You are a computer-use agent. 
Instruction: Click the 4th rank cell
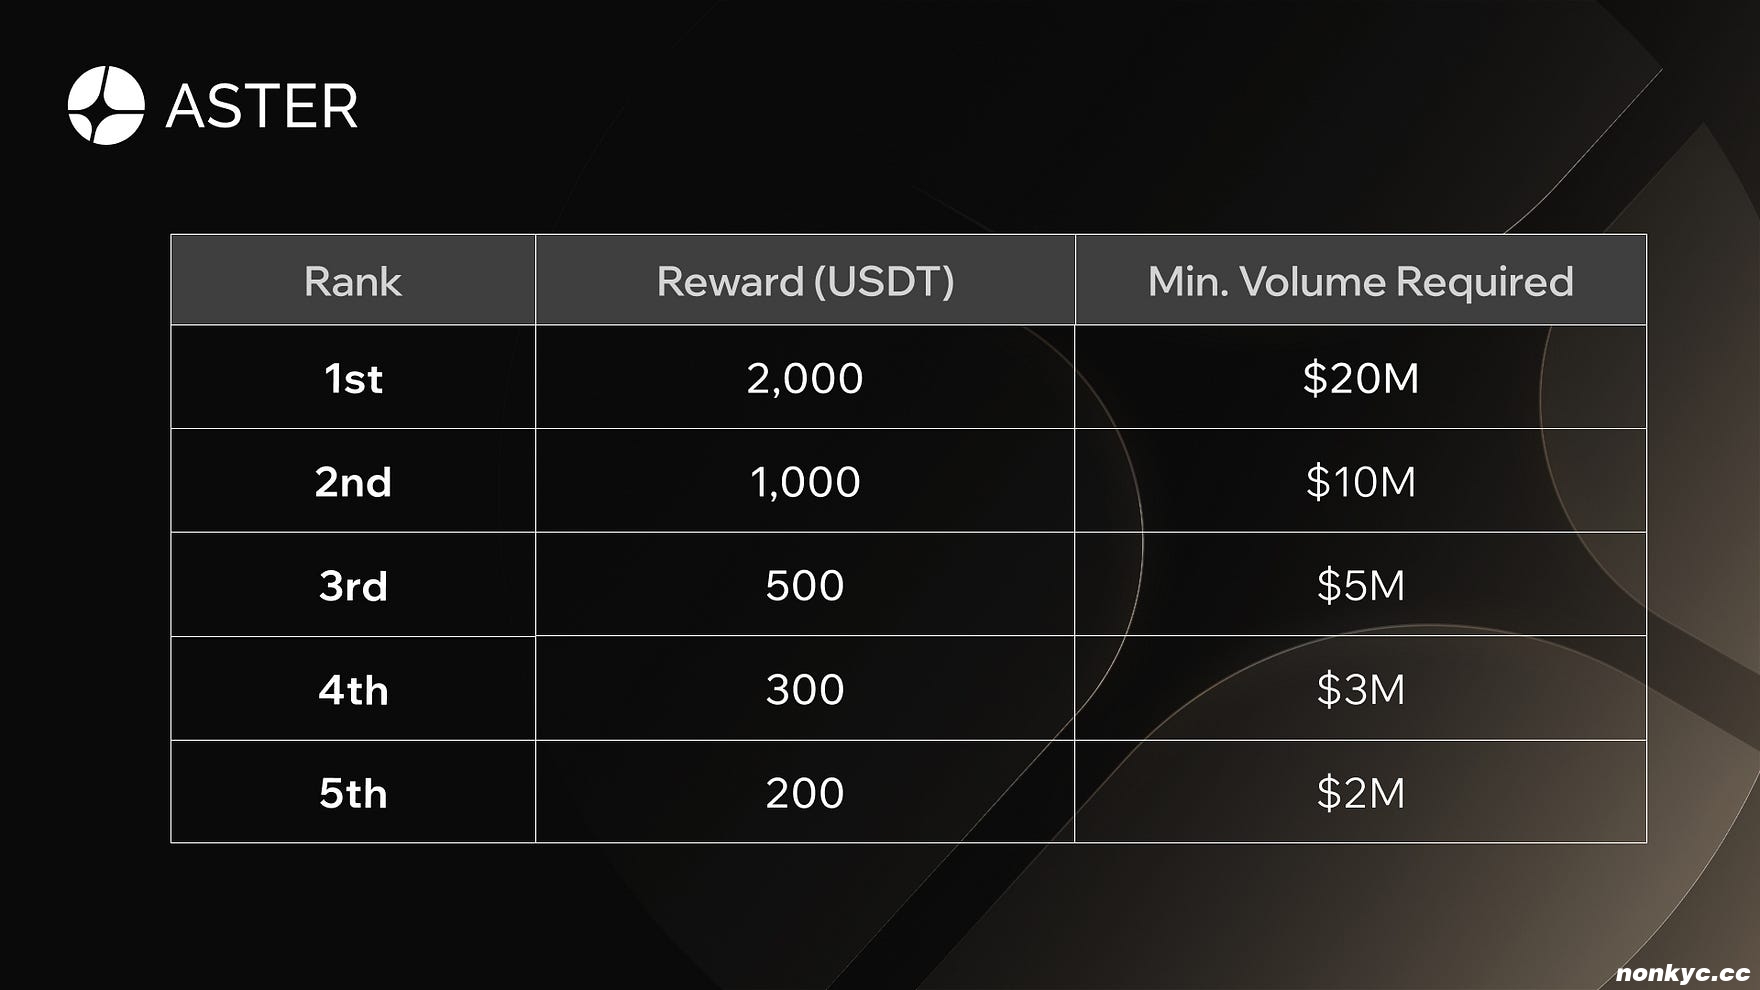353,689
